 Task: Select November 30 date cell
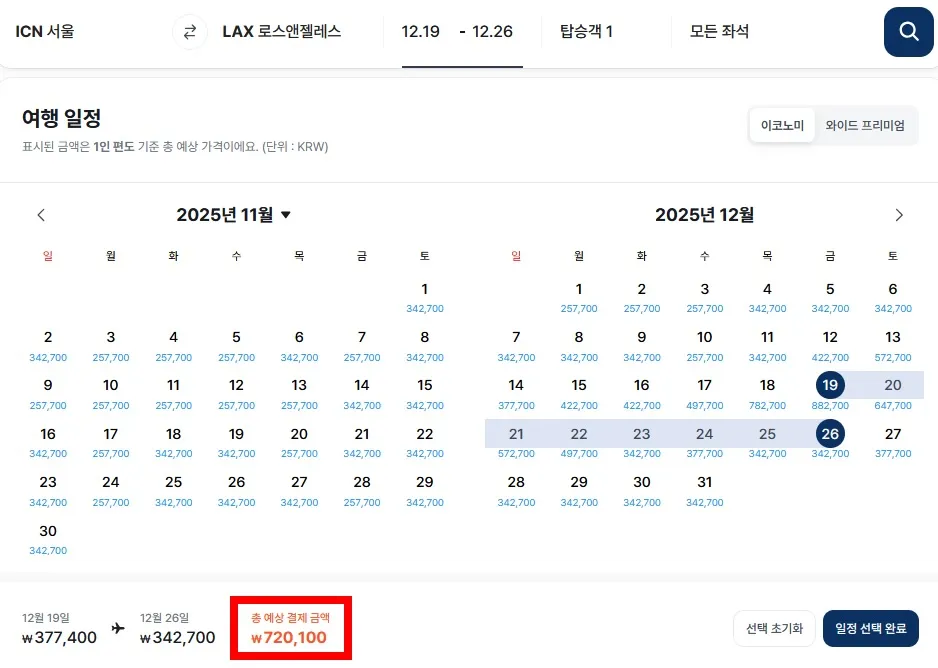48,538
